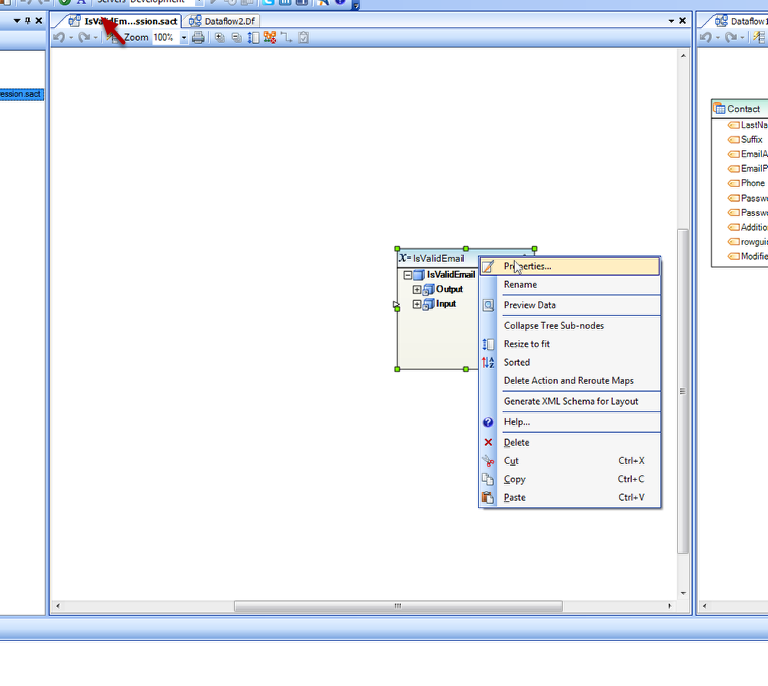Click the scissors Cut icon
The height and width of the screenshot is (686, 768).
coord(488,461)
